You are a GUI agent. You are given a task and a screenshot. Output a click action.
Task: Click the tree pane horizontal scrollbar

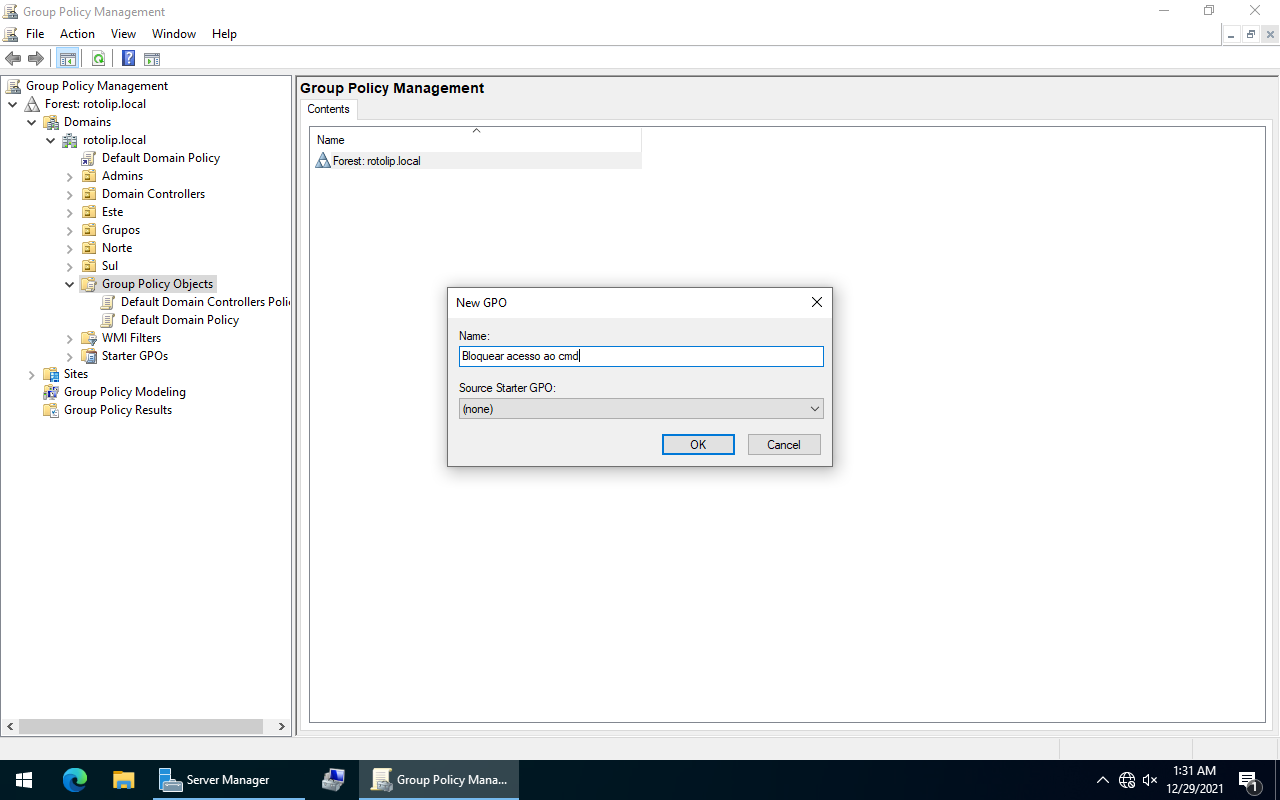click(140, 727)
